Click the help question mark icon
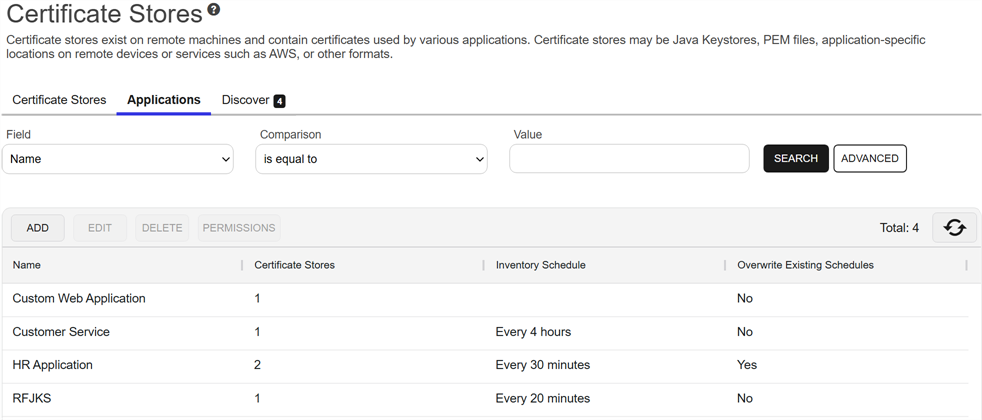Viewport: 982px width, 420px height. click(x=213, y=11)
